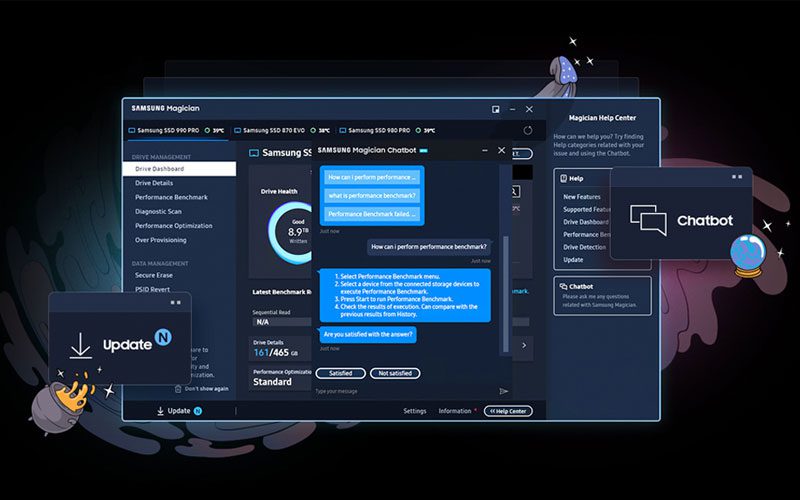Click the Type your message field
Image resolution: width=800 pixels, height=500 pixels.
400,391
